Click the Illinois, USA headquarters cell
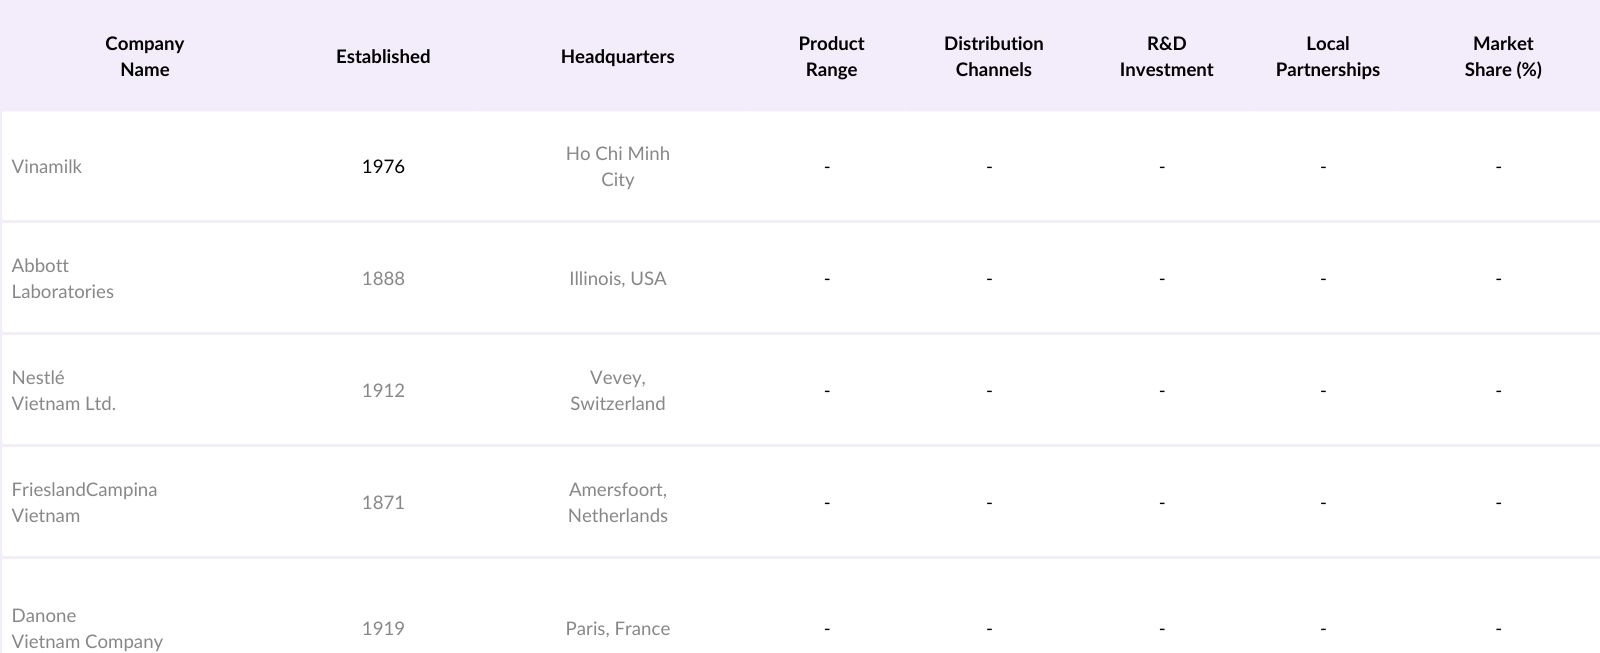 [617, 278]
